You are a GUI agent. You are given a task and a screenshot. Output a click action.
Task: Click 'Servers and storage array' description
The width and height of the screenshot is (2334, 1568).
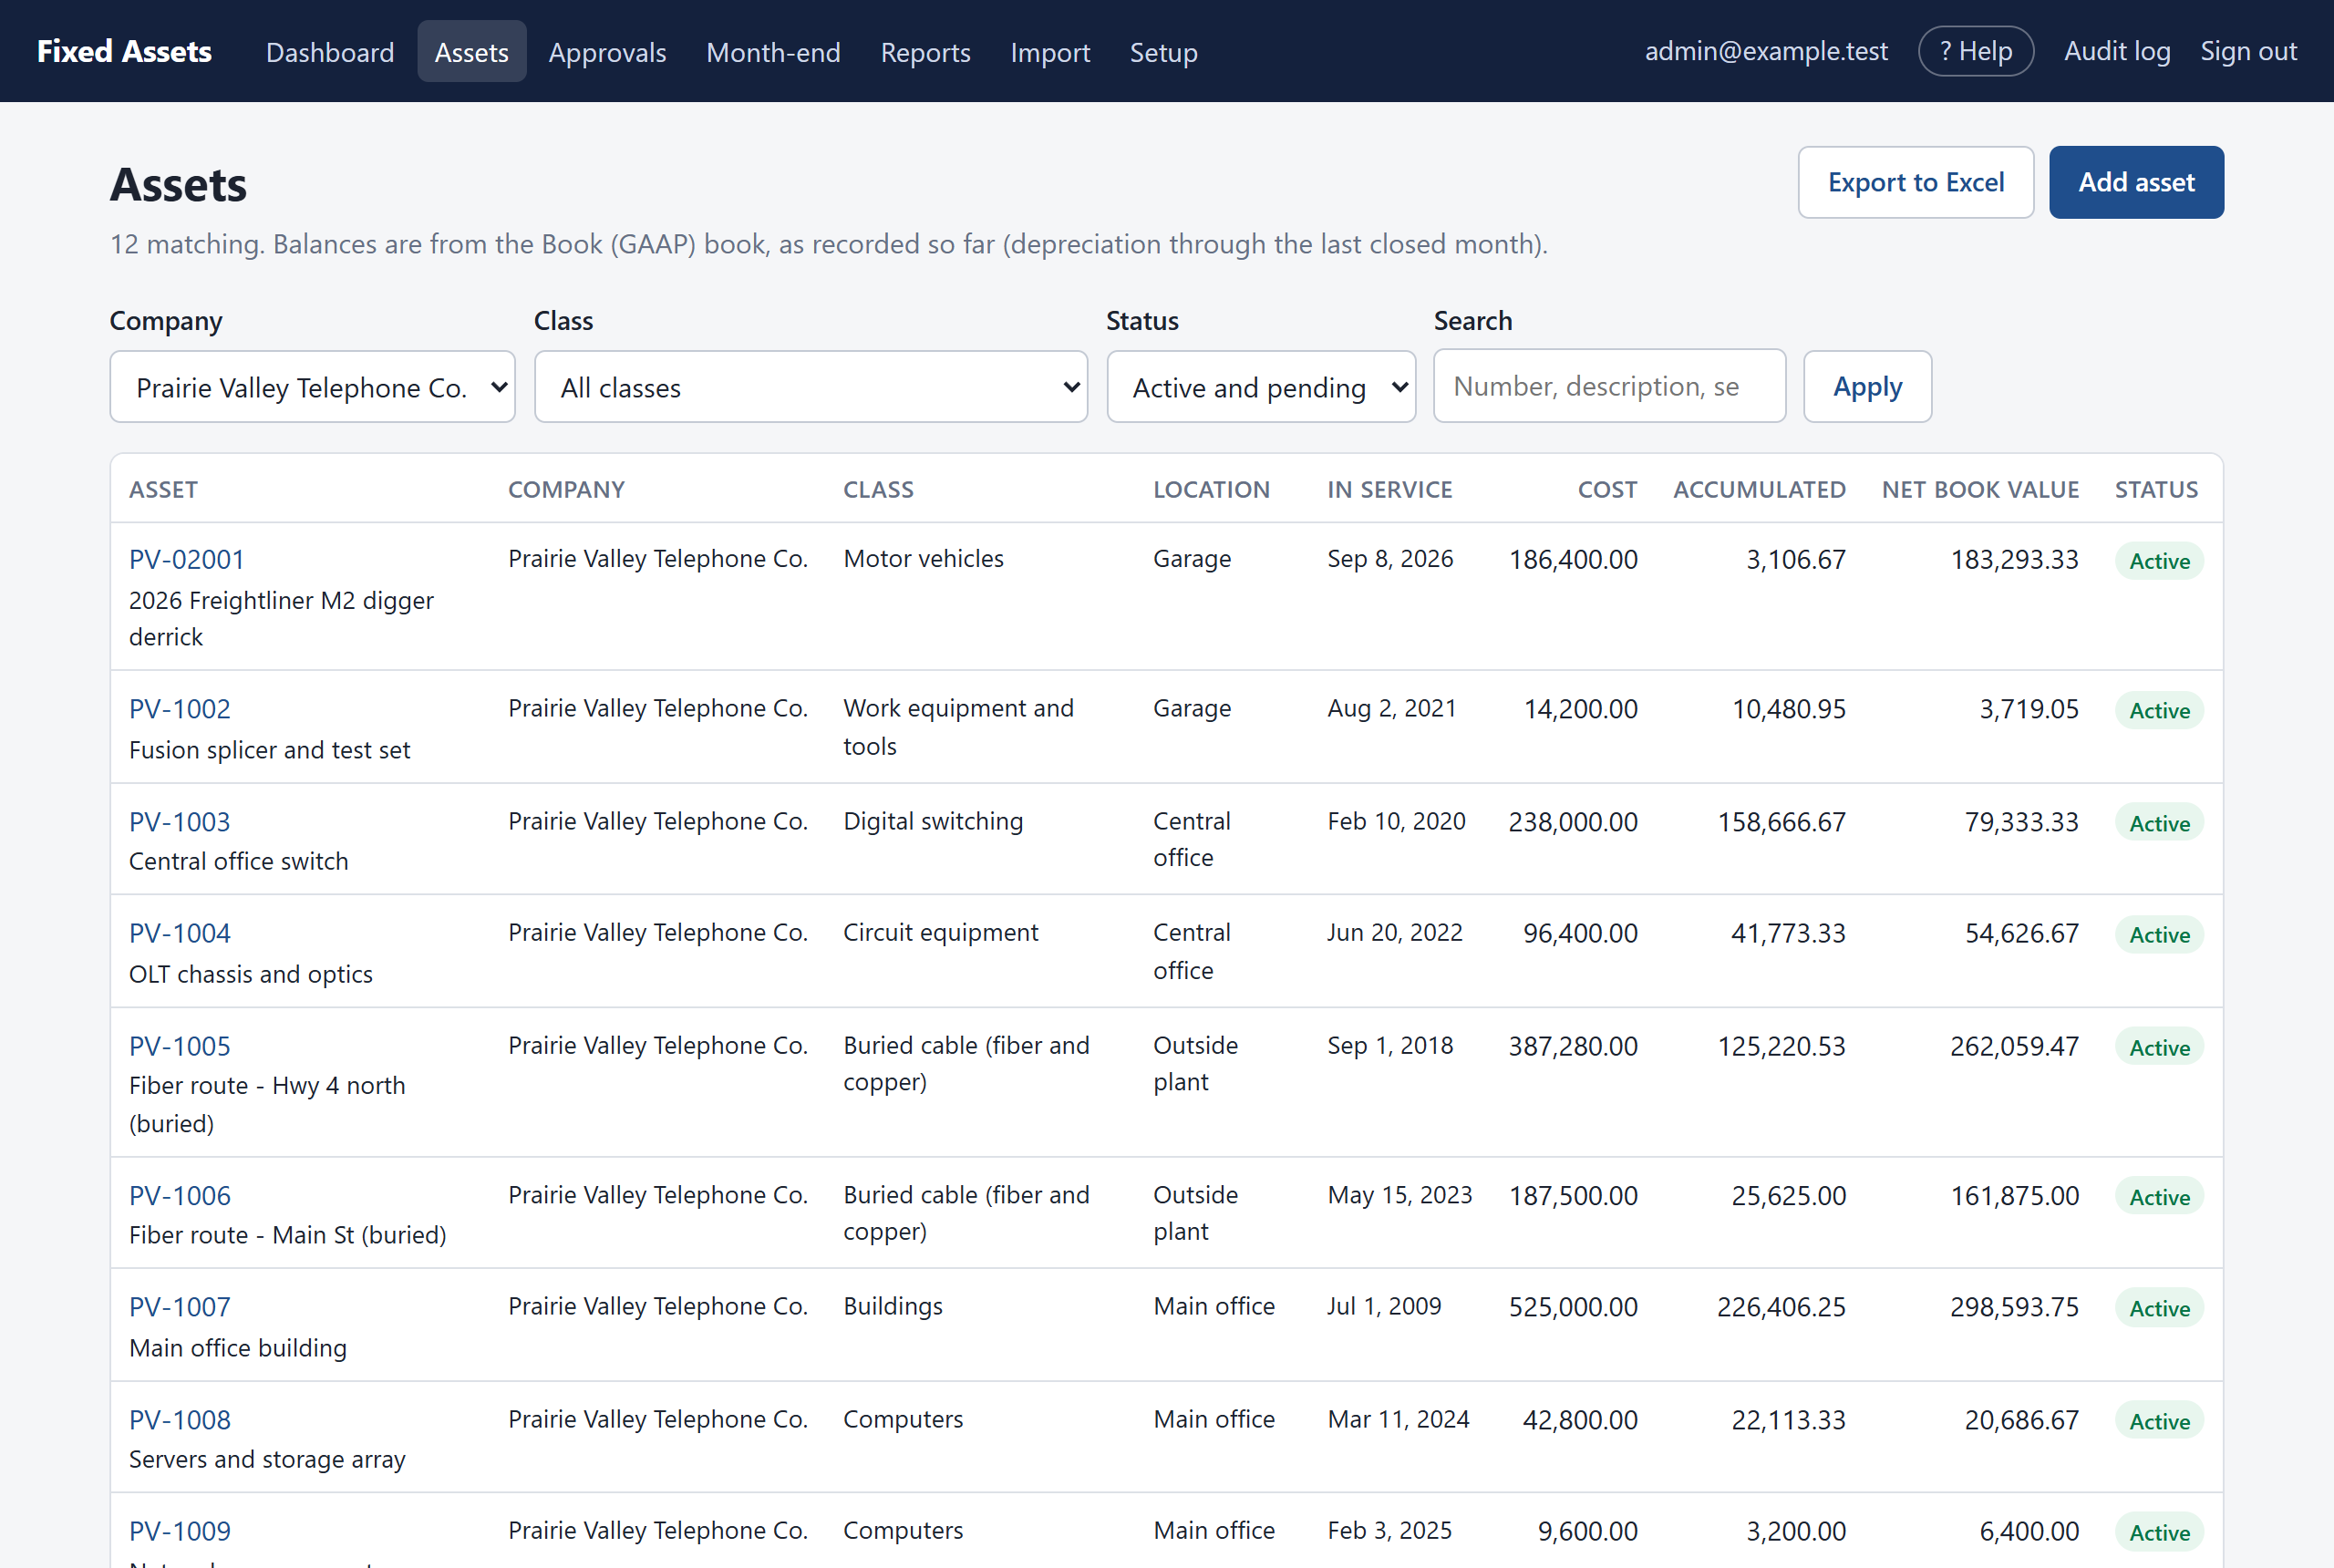click(x=267, y=1459)
